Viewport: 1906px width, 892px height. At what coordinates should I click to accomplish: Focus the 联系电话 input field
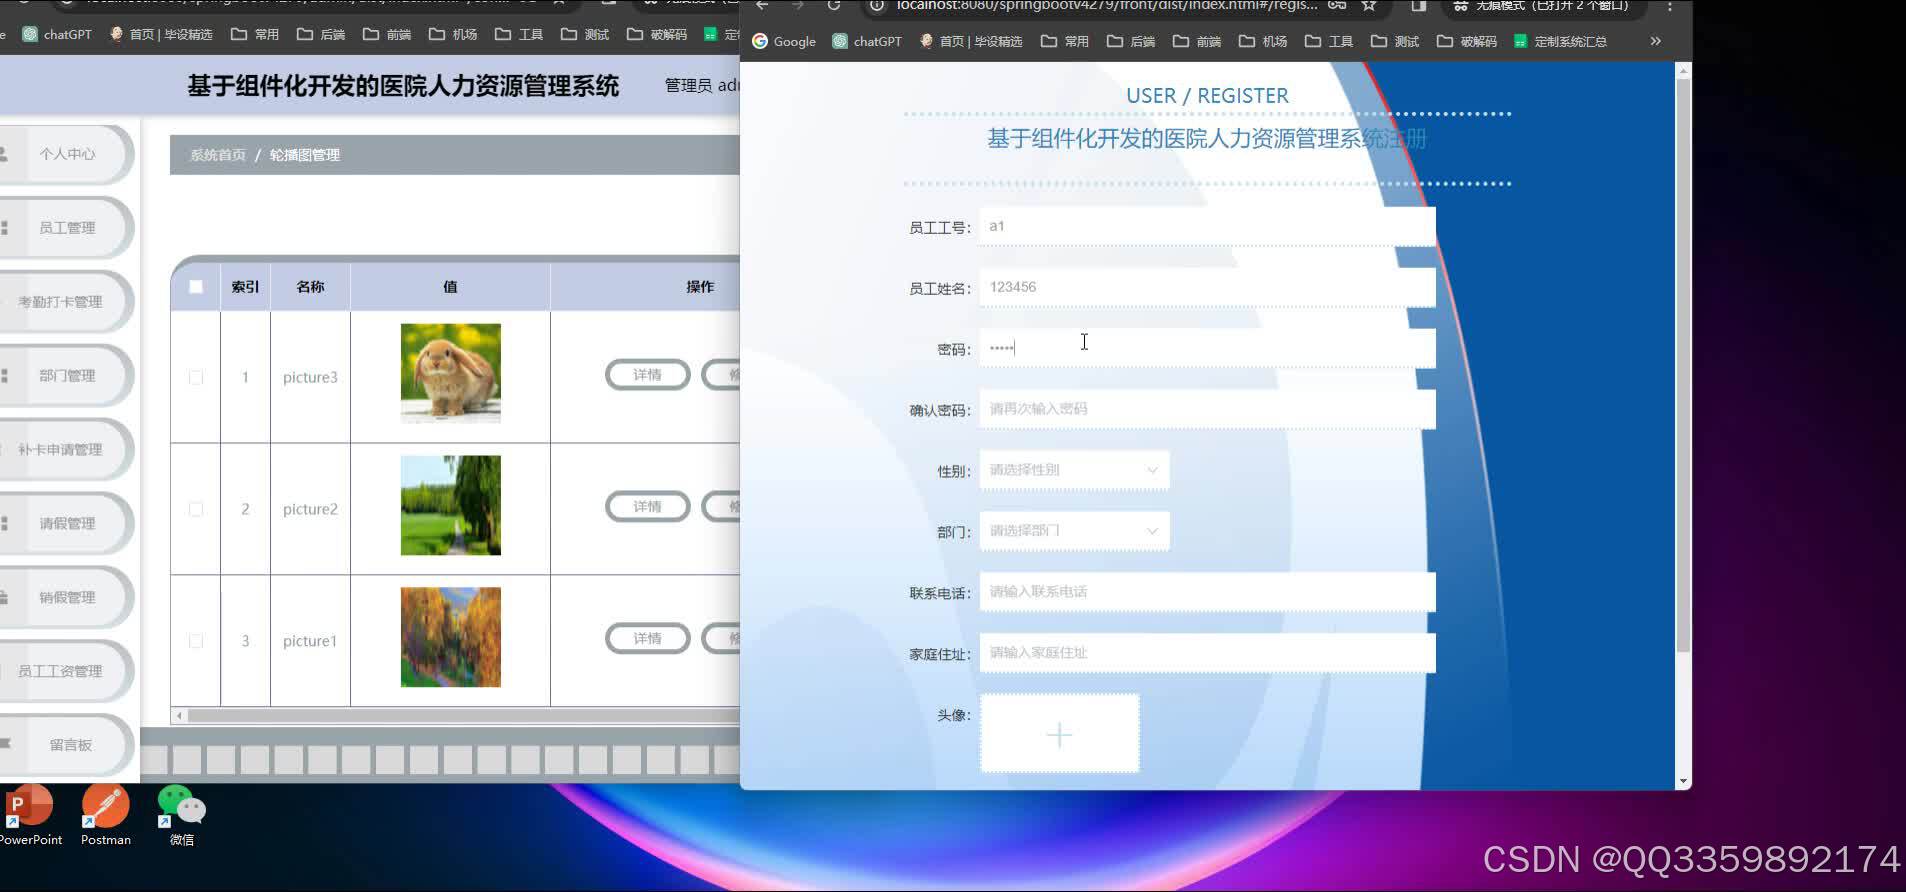point(1207,592)
